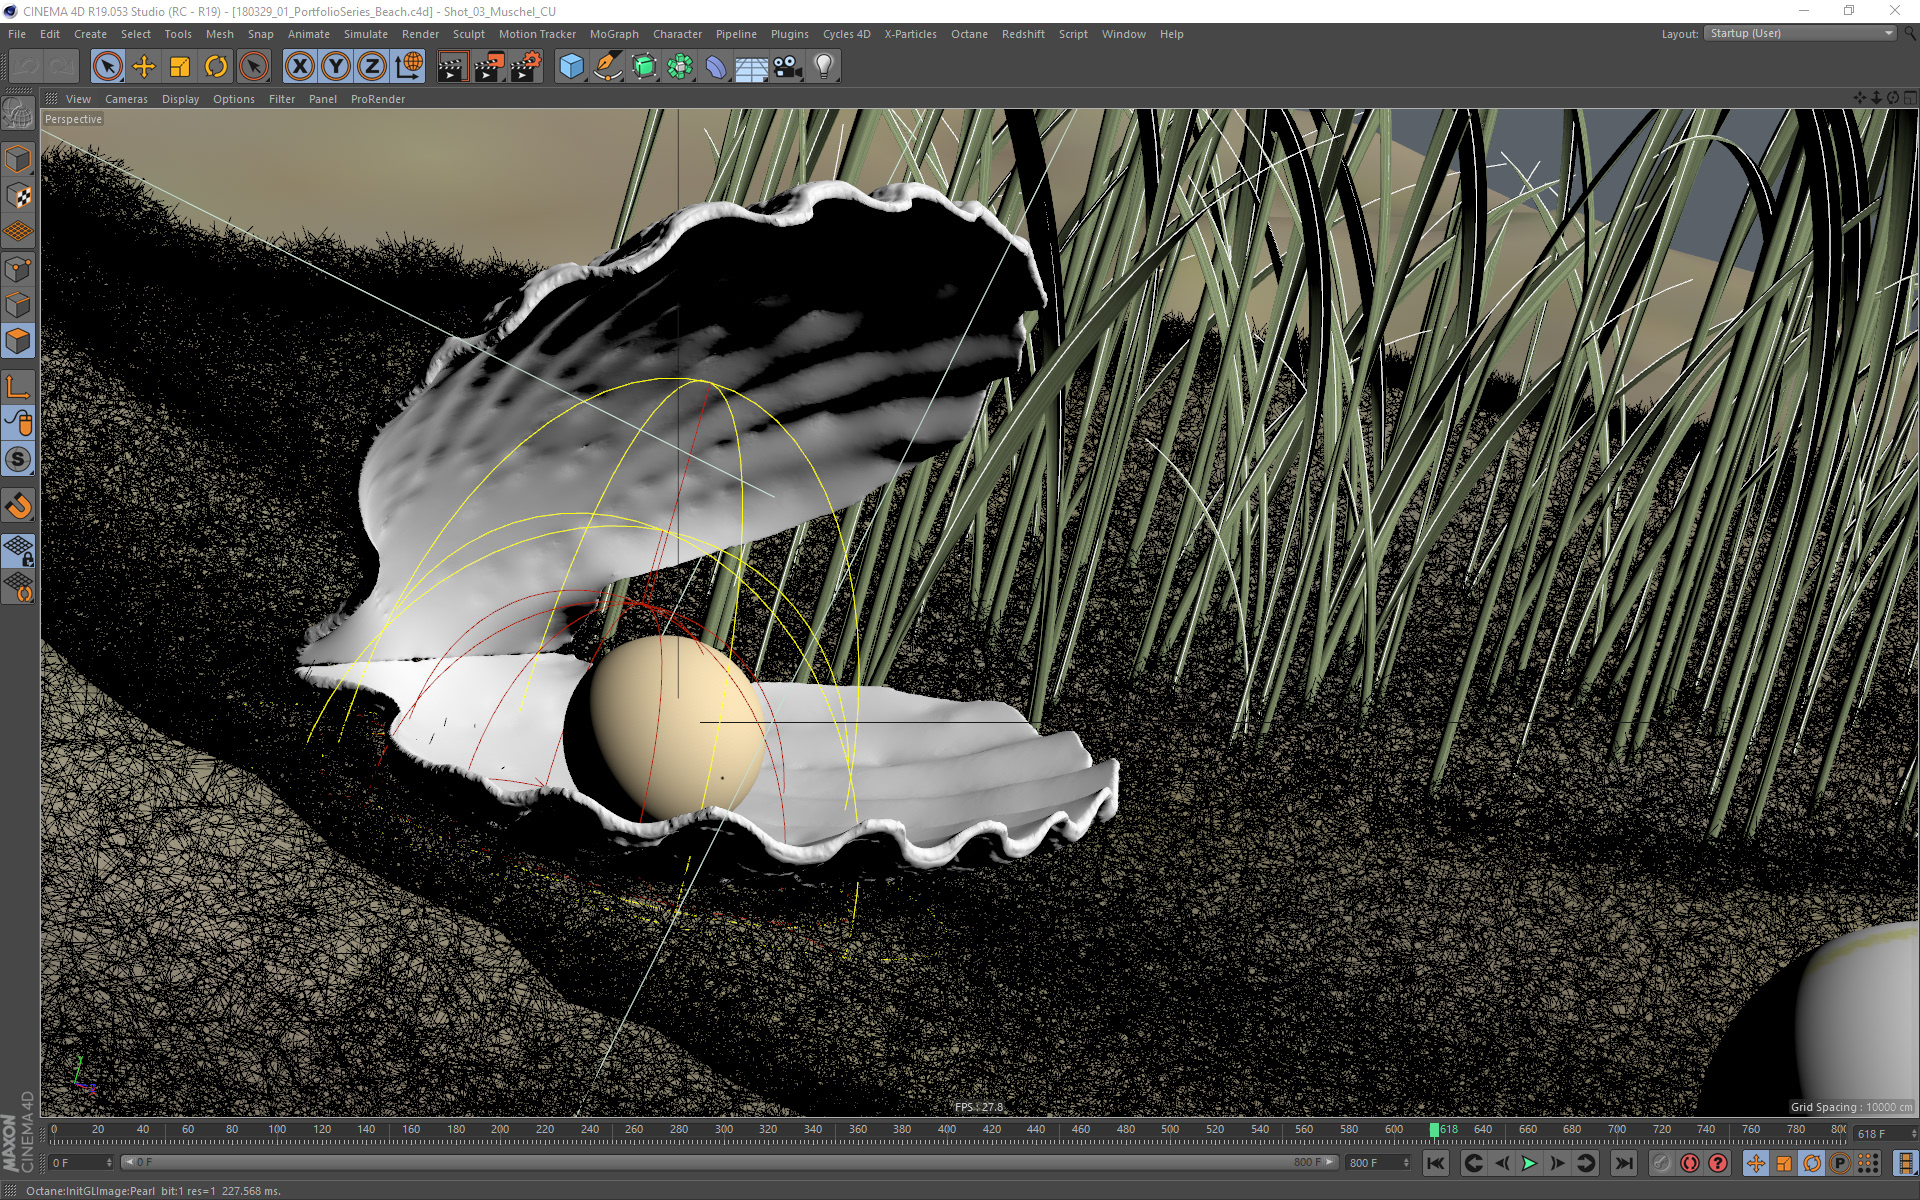This screenshot has width=1920, height=1200.
Task: Click the Render to Picture Viewer icon
Action: [x=489, y=67]
